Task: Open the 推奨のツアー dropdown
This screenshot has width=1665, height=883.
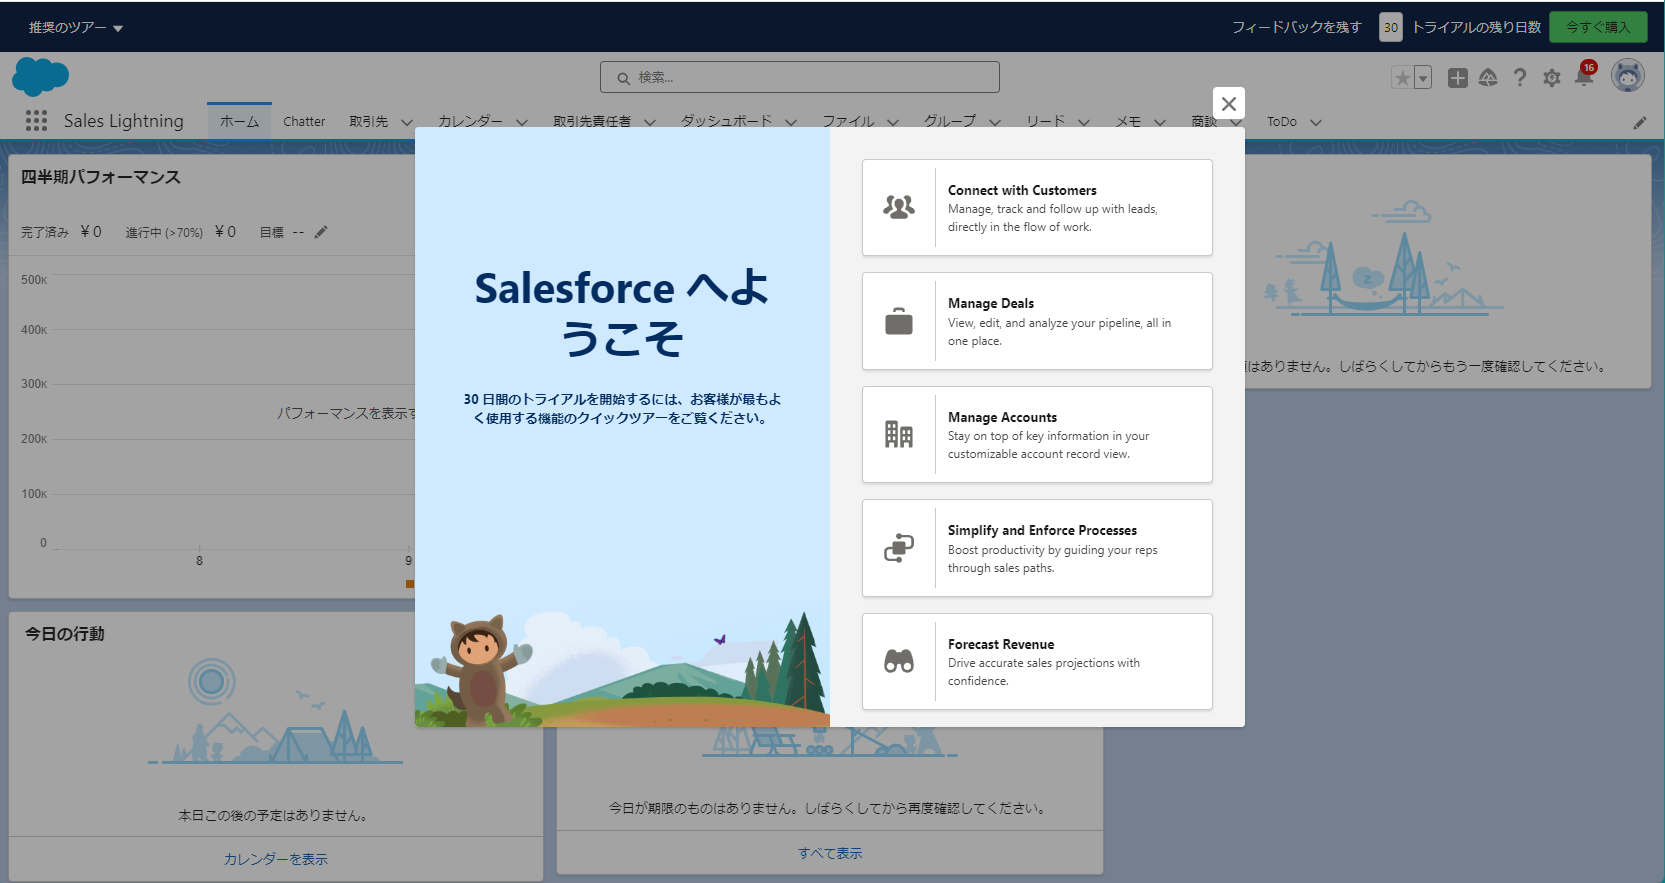Action: 76,27
